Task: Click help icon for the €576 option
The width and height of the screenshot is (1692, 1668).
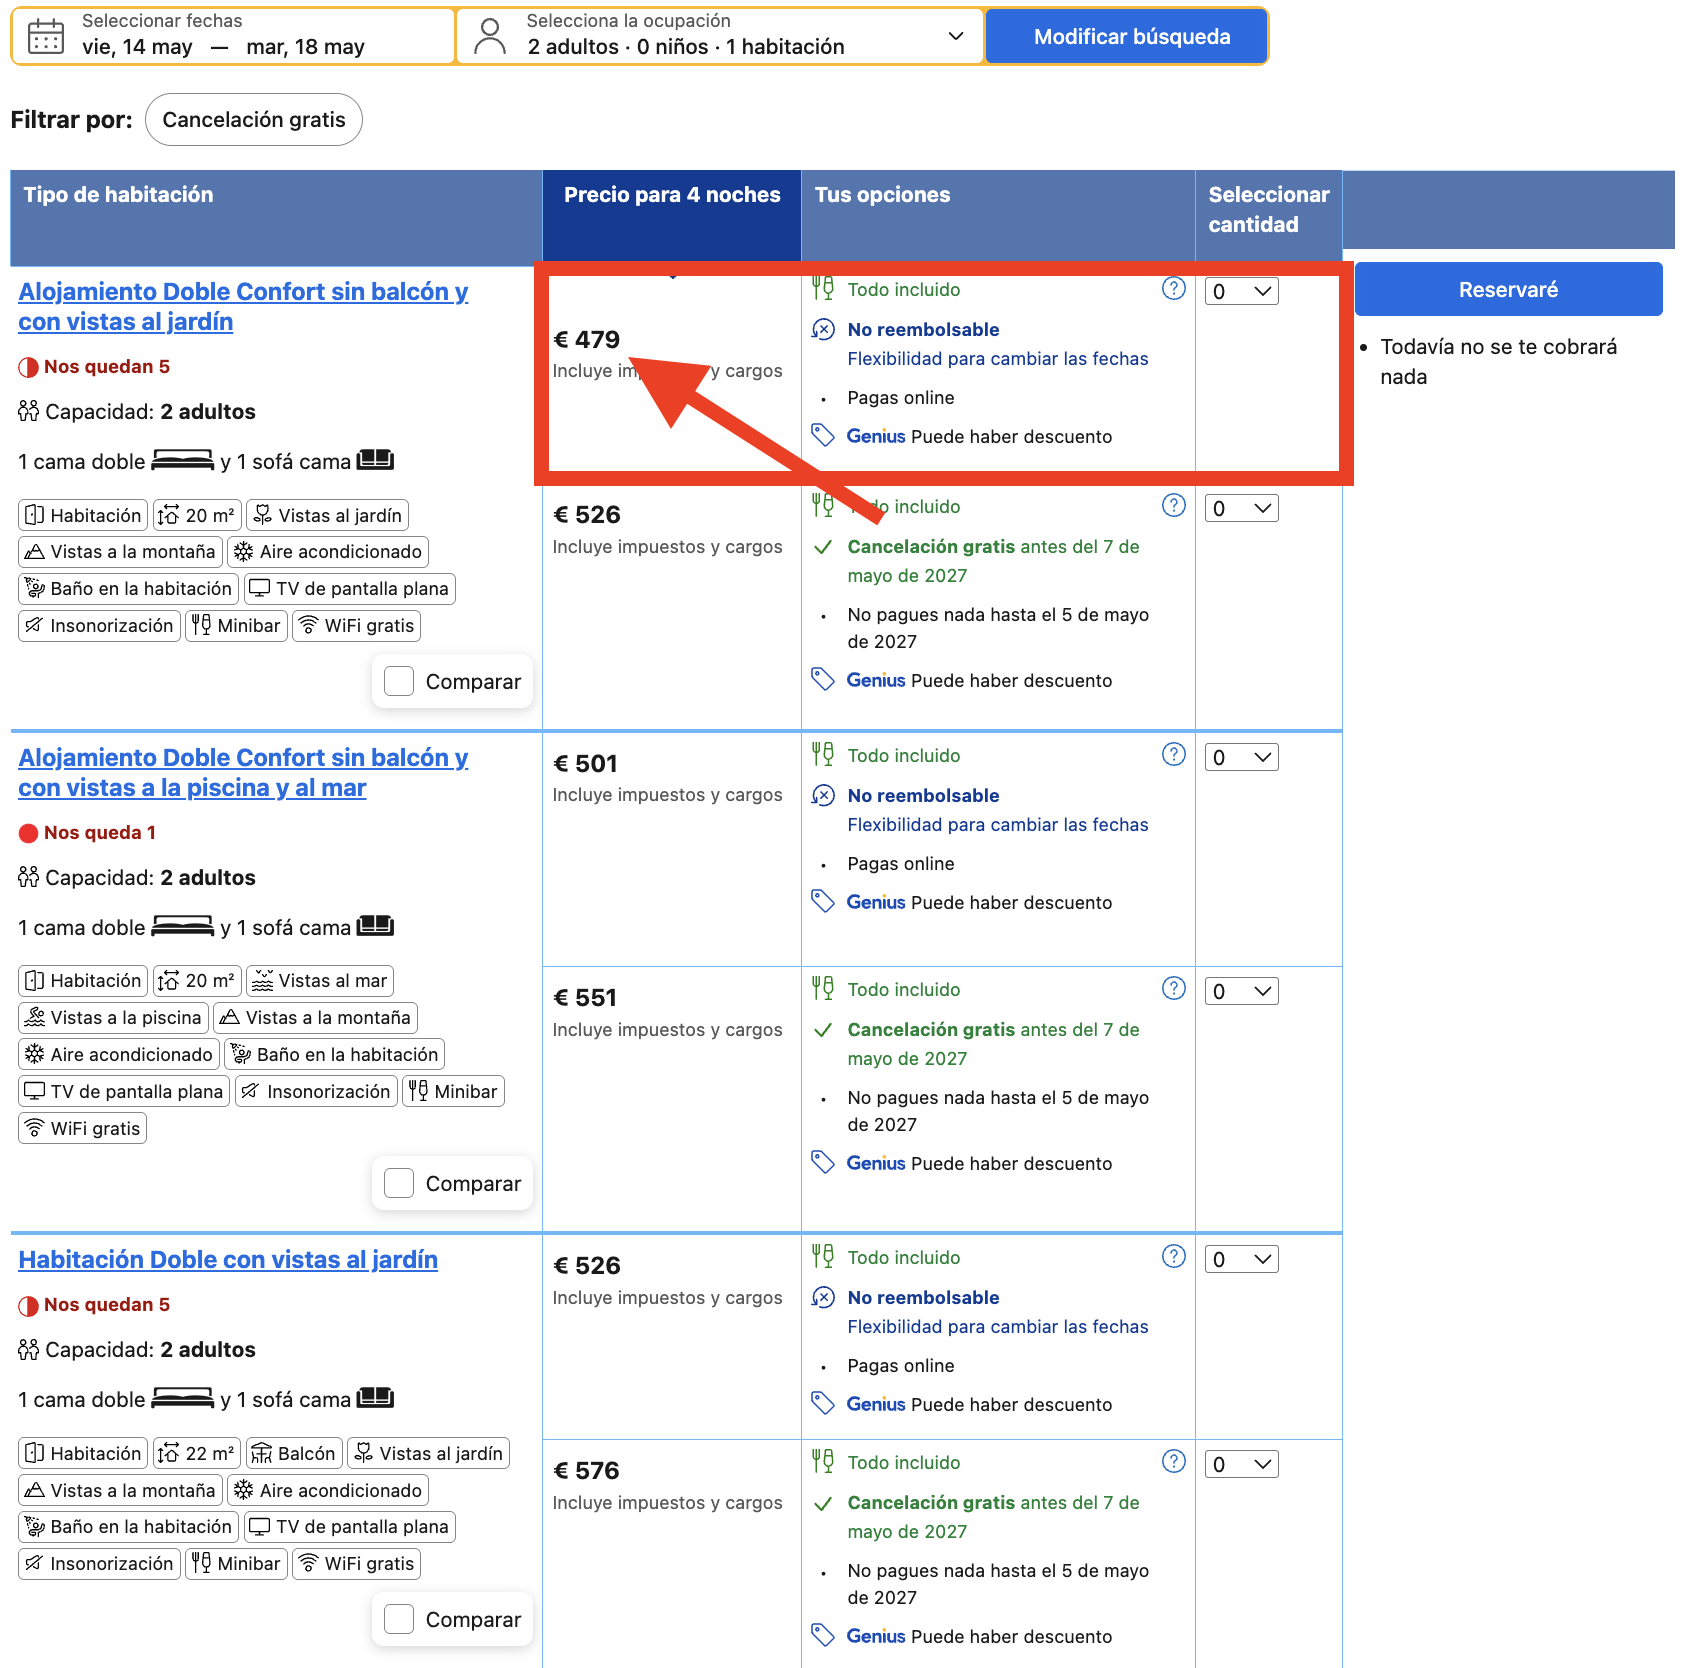Action: click(1174, 1462)
